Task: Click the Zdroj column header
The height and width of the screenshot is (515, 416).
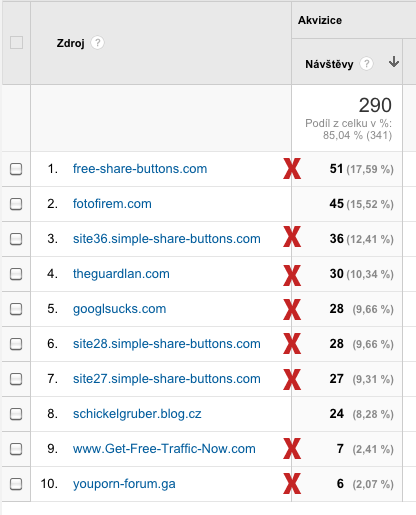Action: pyautogui.click(x=71, y=43)
